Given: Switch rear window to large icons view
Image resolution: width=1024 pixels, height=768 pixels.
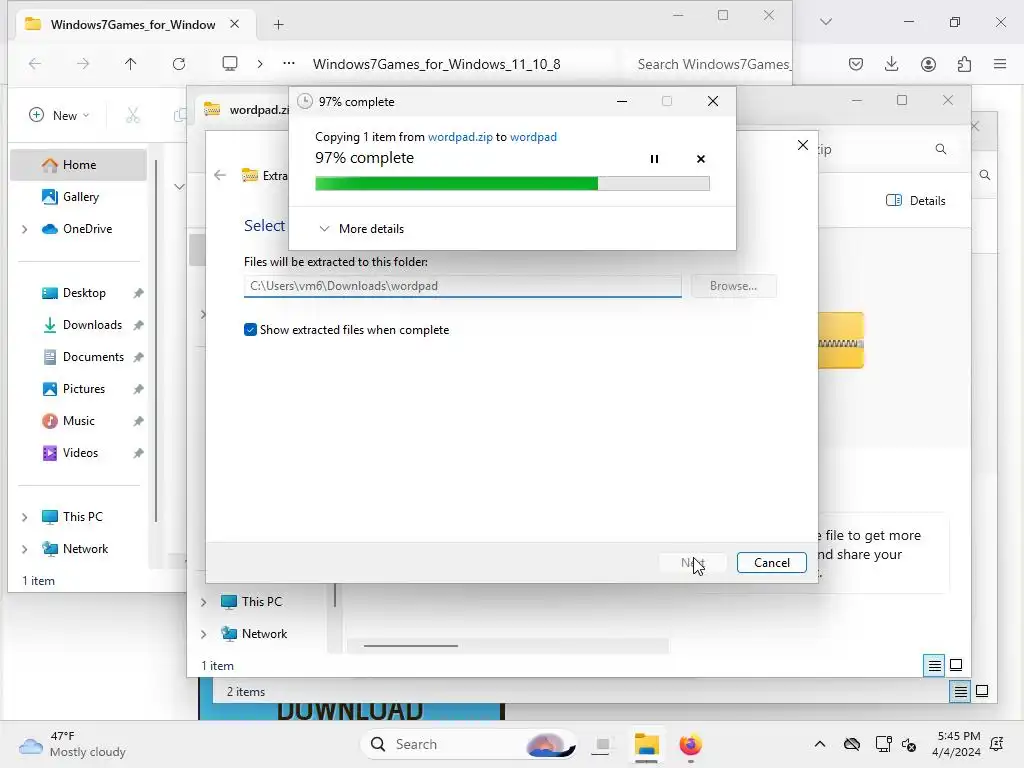Looking at the screenshot, I should 982,691.
